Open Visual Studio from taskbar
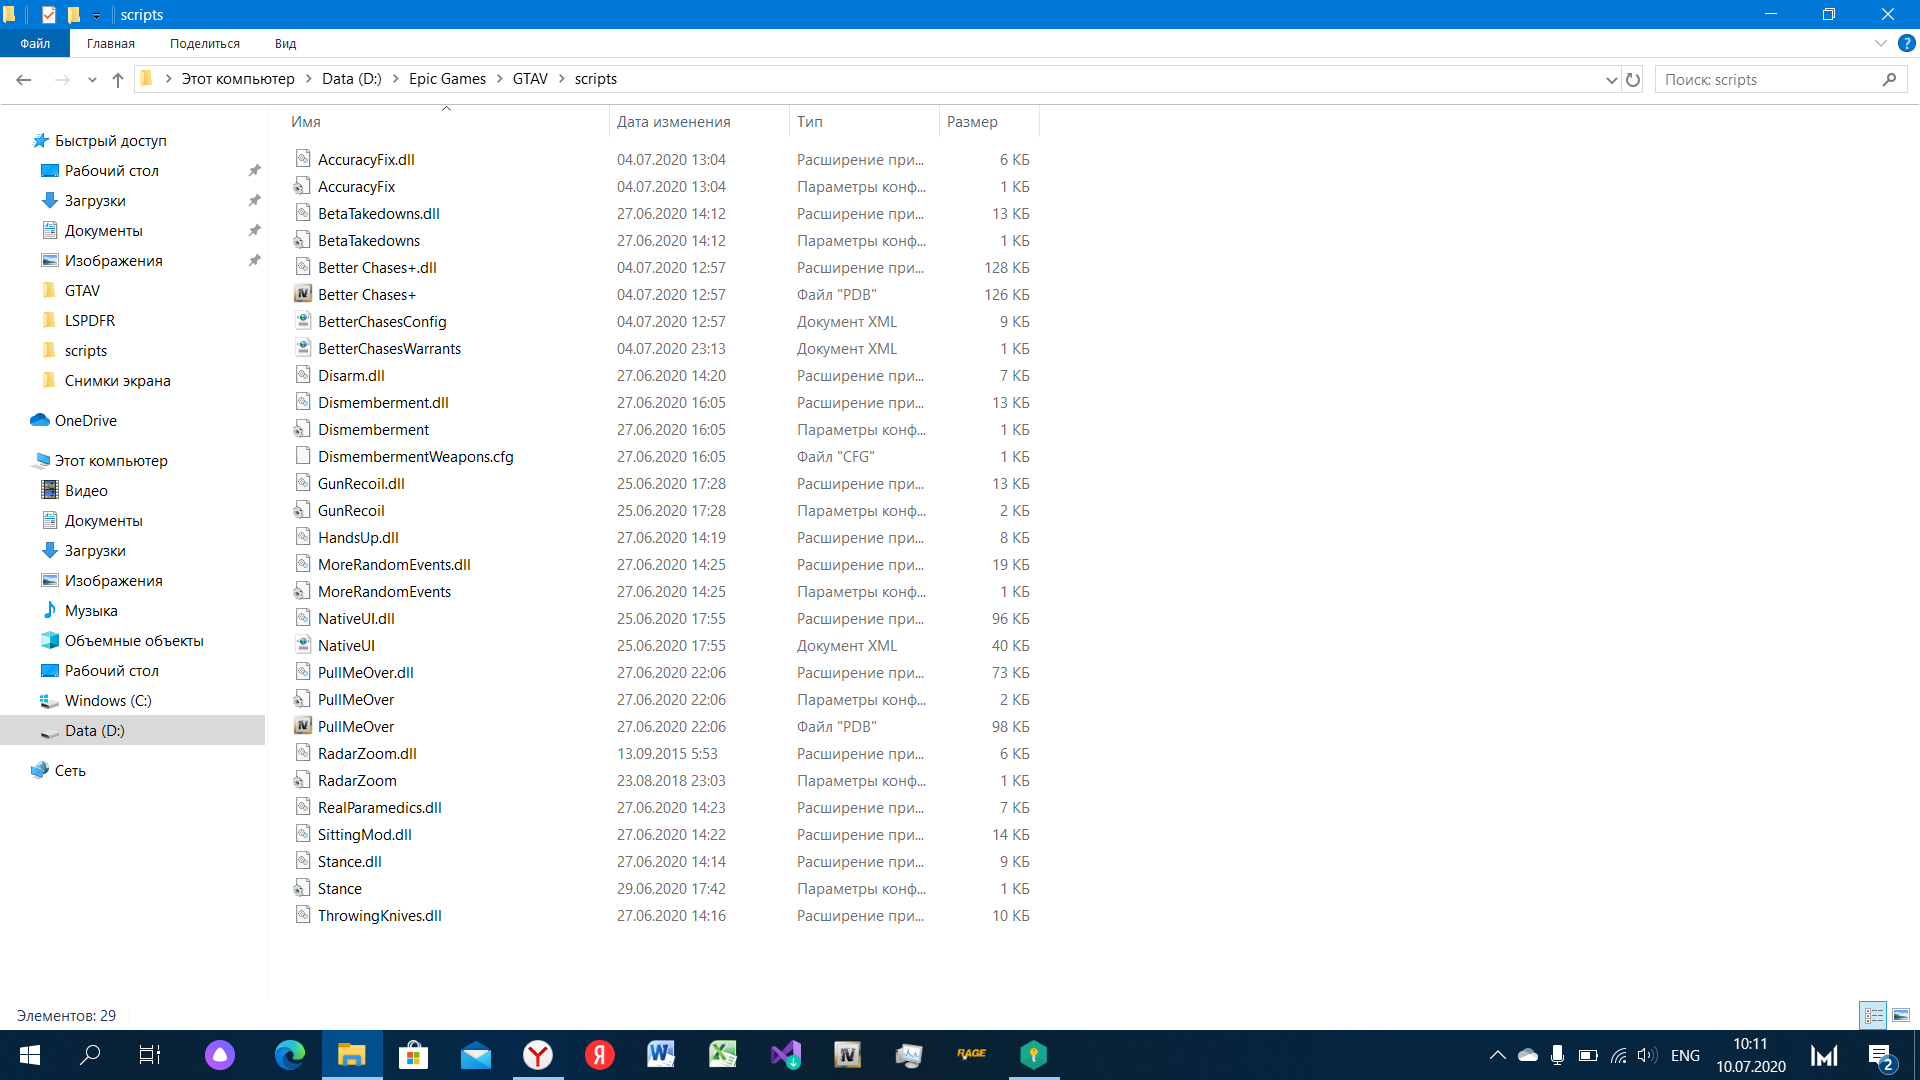1920x1080 pixels. (x=786, y=1055)
